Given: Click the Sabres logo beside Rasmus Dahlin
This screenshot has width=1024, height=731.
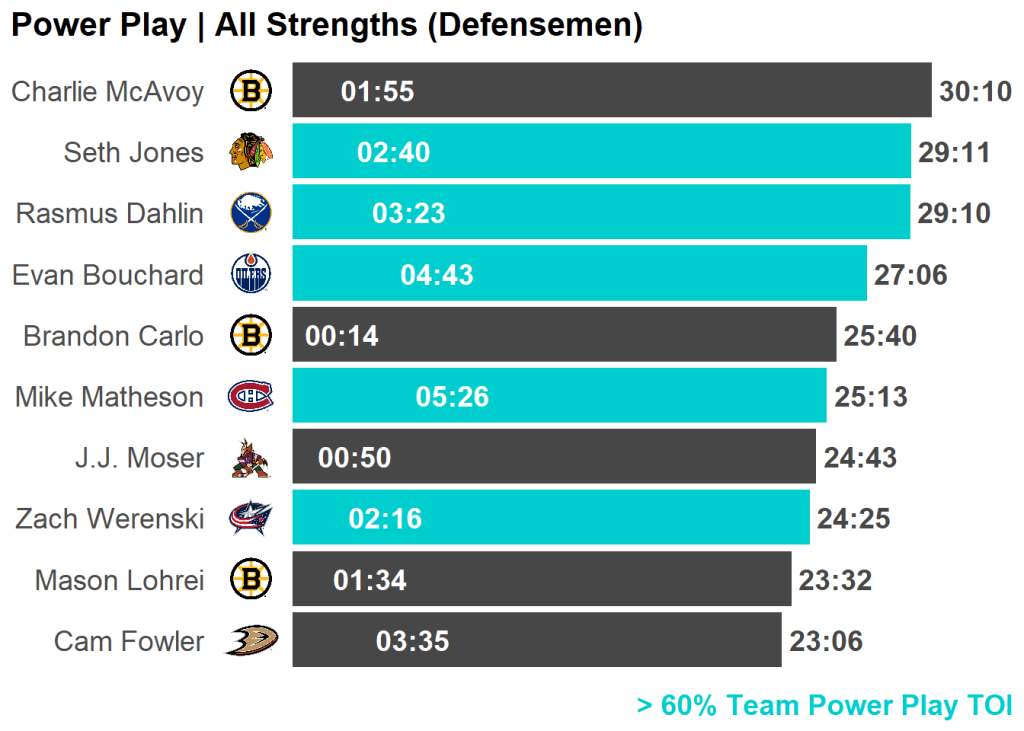Looking at the screenshot, I should click(x=250, y=213).
